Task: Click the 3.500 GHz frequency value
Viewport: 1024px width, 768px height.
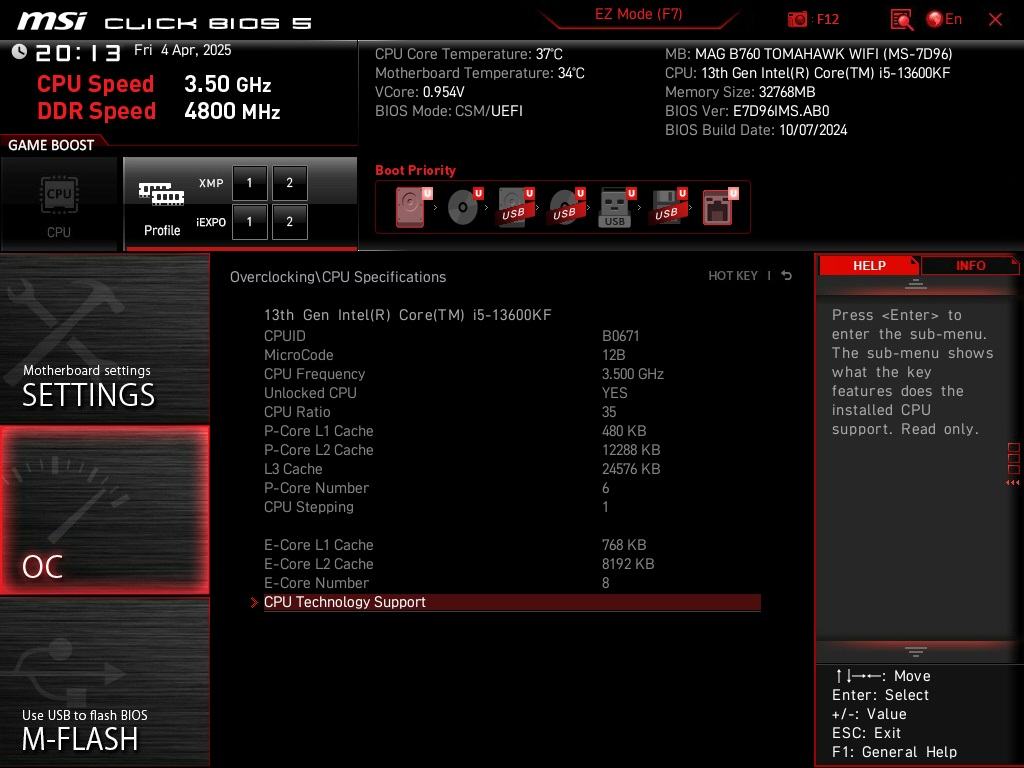Action: pyautogui.click(x=632, y=374)
